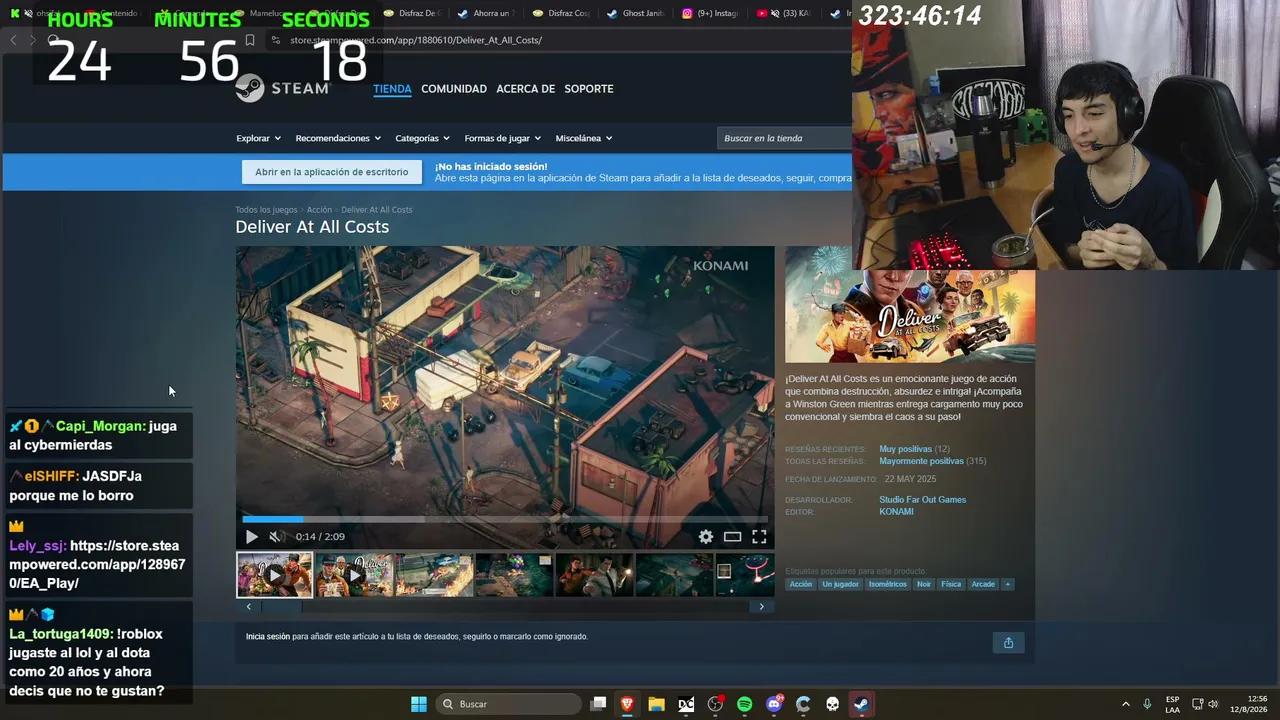1280x720 pixels.
Task: Switch to the Instagram browser tab
Action: (x=710, y=13)
